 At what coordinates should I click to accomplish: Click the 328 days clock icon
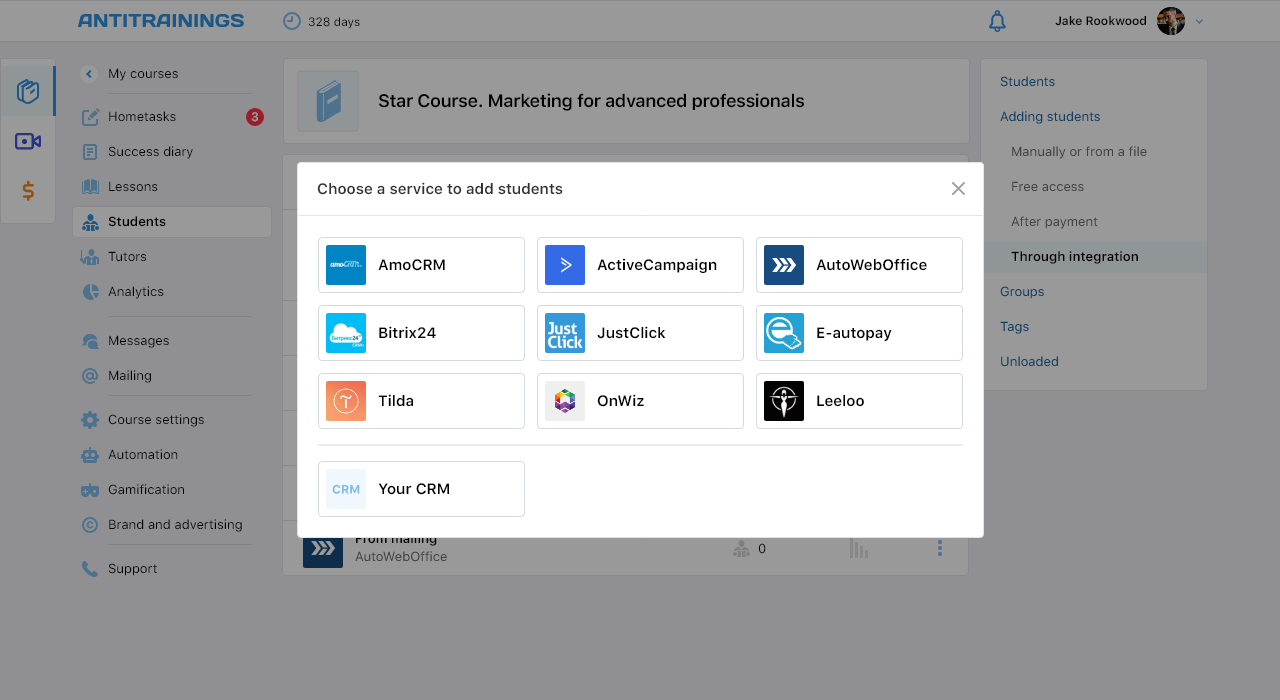[292, 21]
